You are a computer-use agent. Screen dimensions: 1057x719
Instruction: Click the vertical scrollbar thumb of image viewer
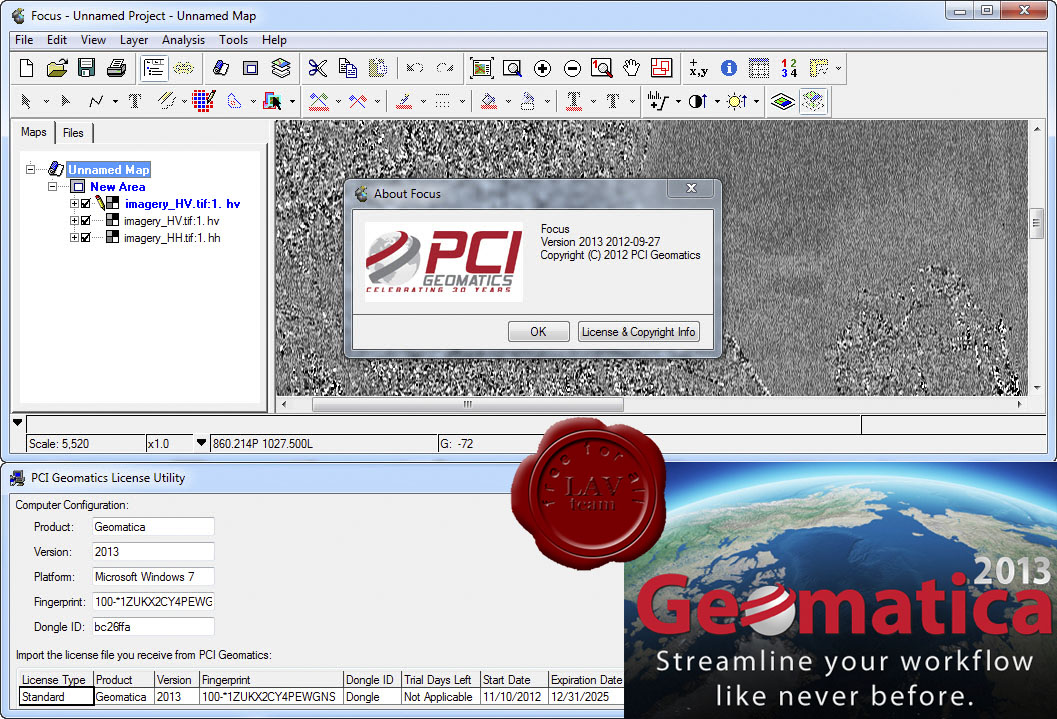pos(1037,224)
